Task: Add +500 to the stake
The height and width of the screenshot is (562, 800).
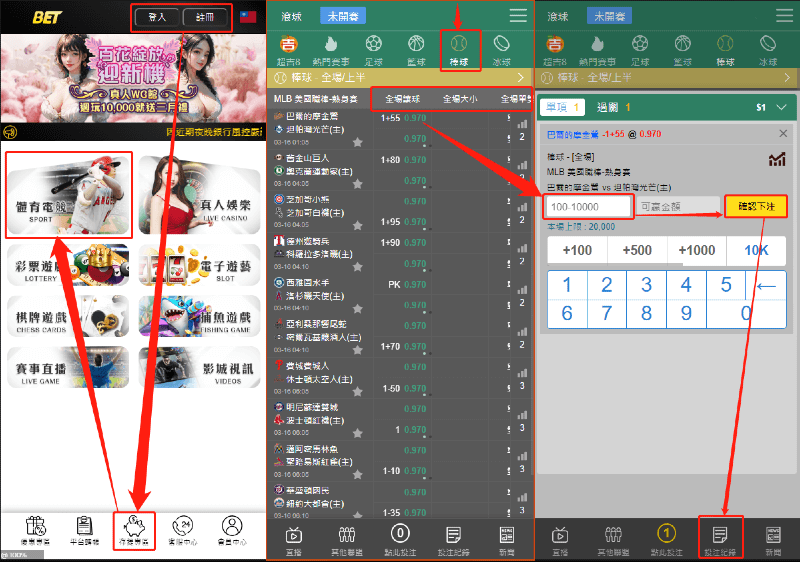Action: pos(637,250)
